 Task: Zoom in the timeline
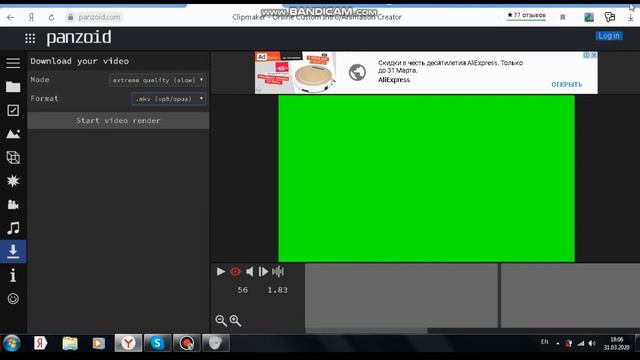click(236, 320)
